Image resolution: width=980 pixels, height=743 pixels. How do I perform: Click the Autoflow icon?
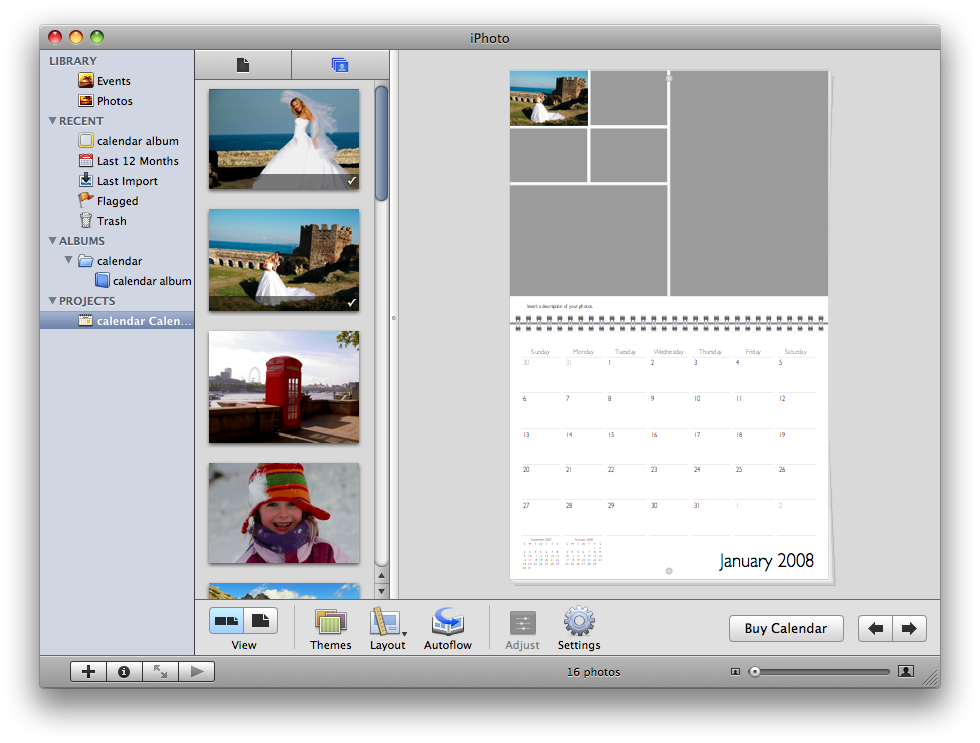coord(447,623)
